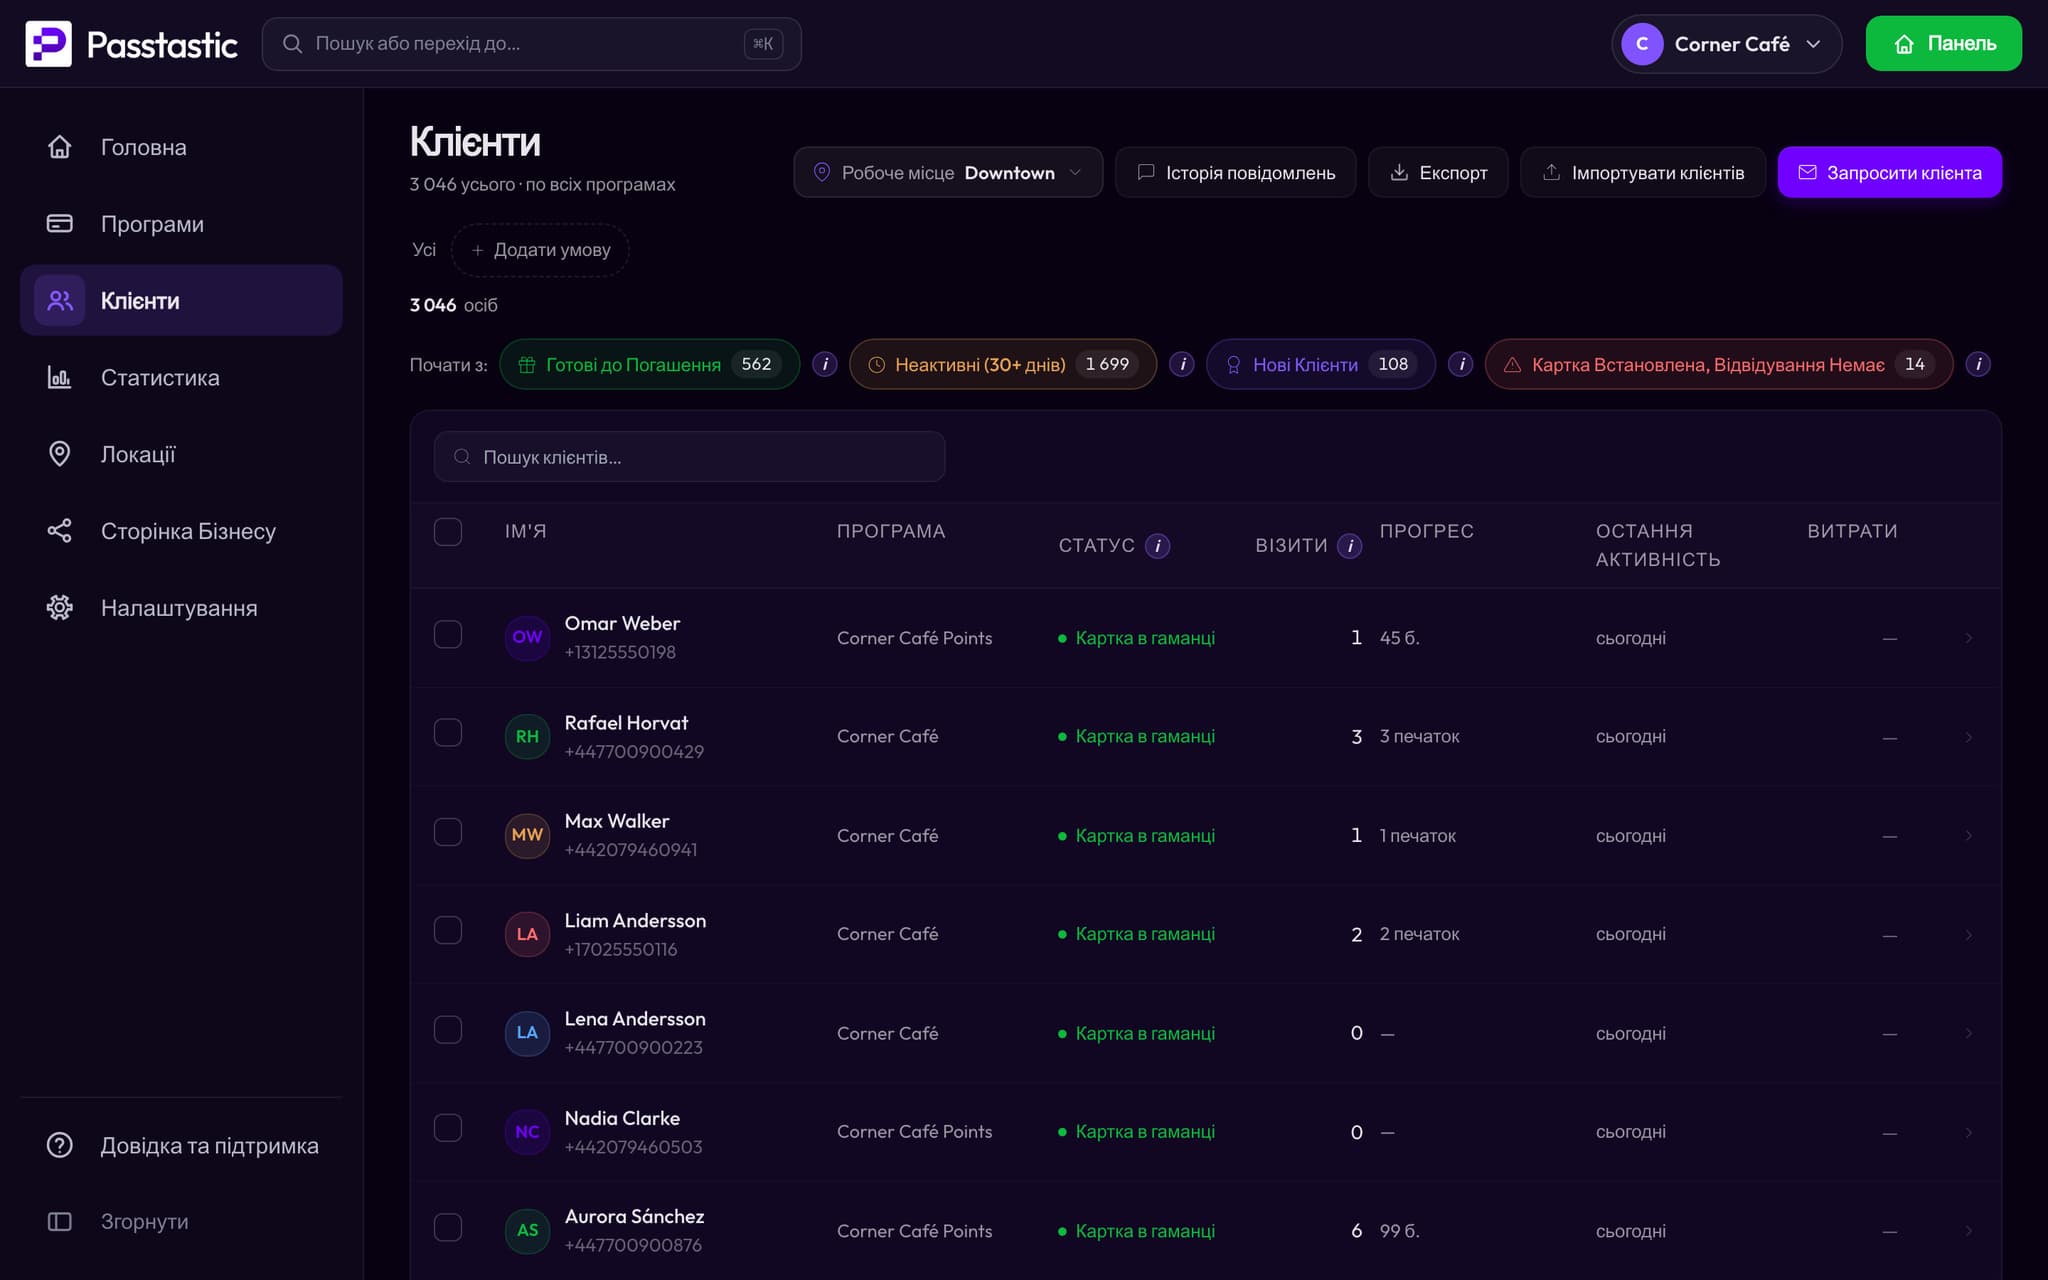Click Aurora Sánchez's AS avatar

pos(527,1231)
